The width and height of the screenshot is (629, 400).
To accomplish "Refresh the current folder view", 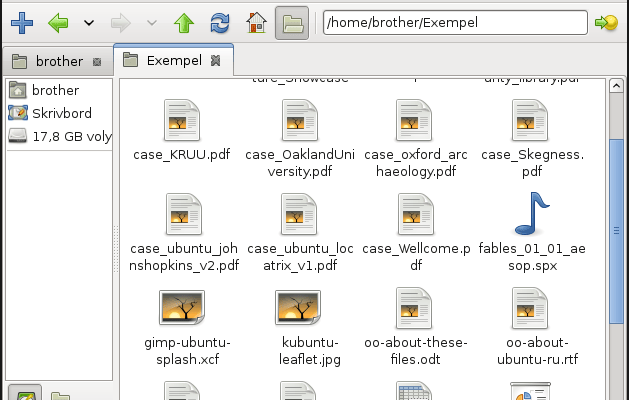I will coord(220,23).
